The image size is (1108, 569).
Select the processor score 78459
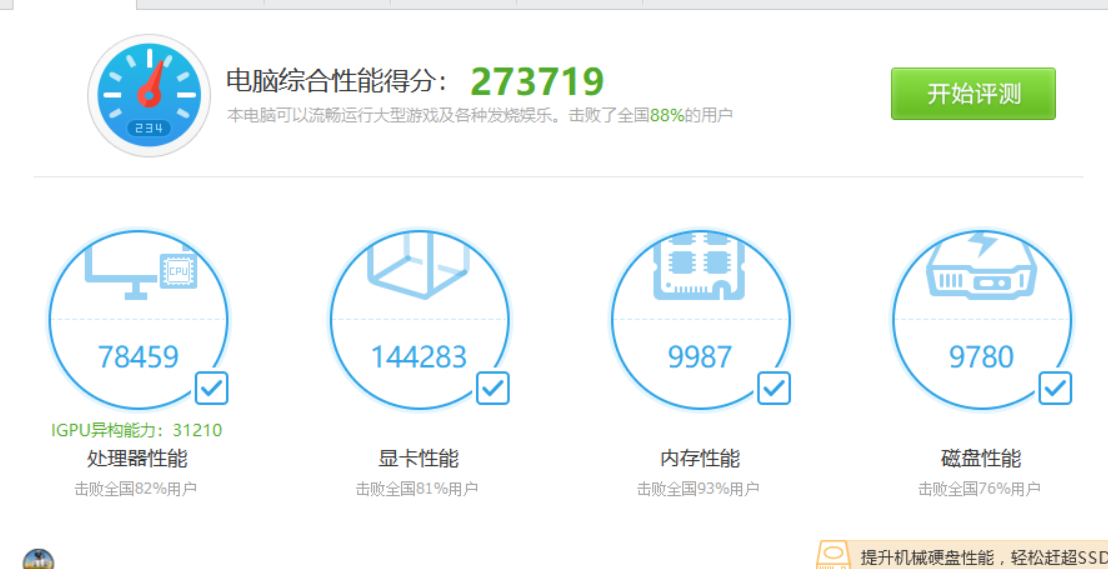138,357
